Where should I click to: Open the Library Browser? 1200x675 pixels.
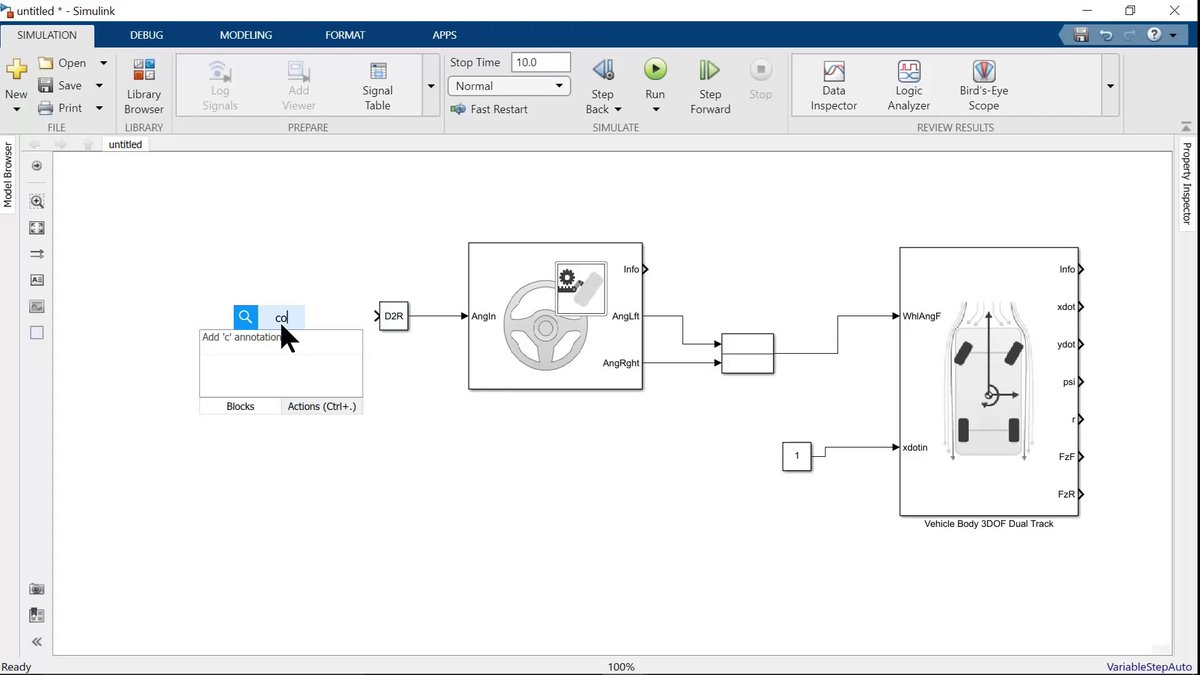(x=144, y=86)
